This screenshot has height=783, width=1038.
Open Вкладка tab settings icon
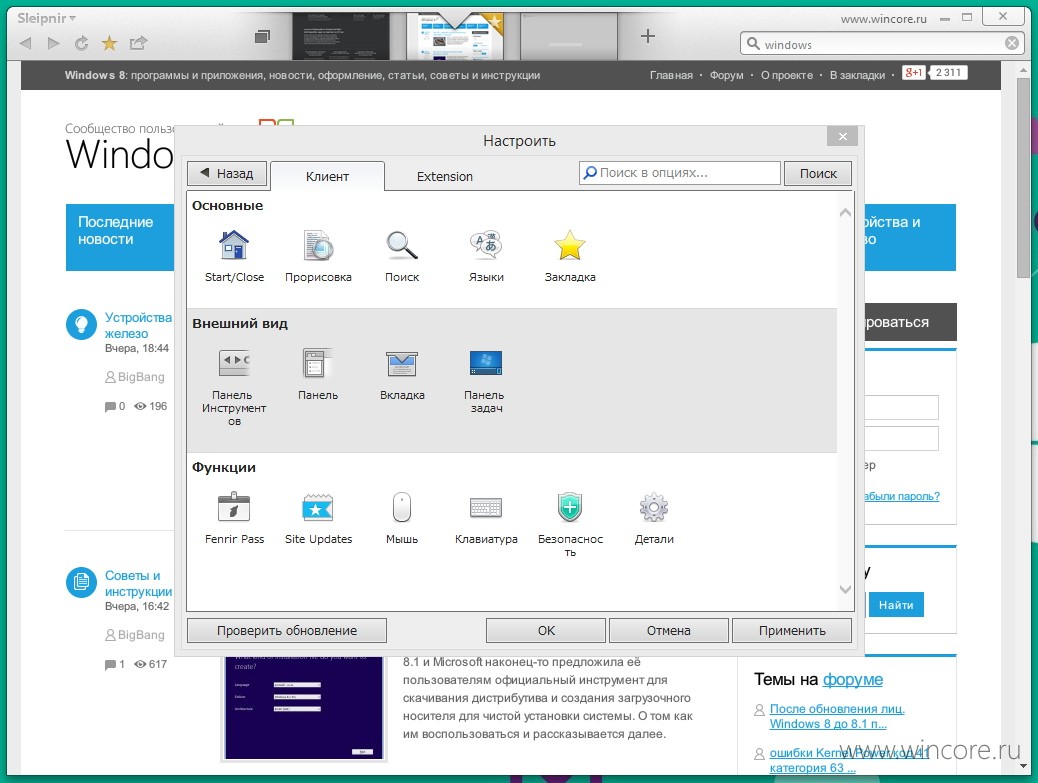[402, 375]
